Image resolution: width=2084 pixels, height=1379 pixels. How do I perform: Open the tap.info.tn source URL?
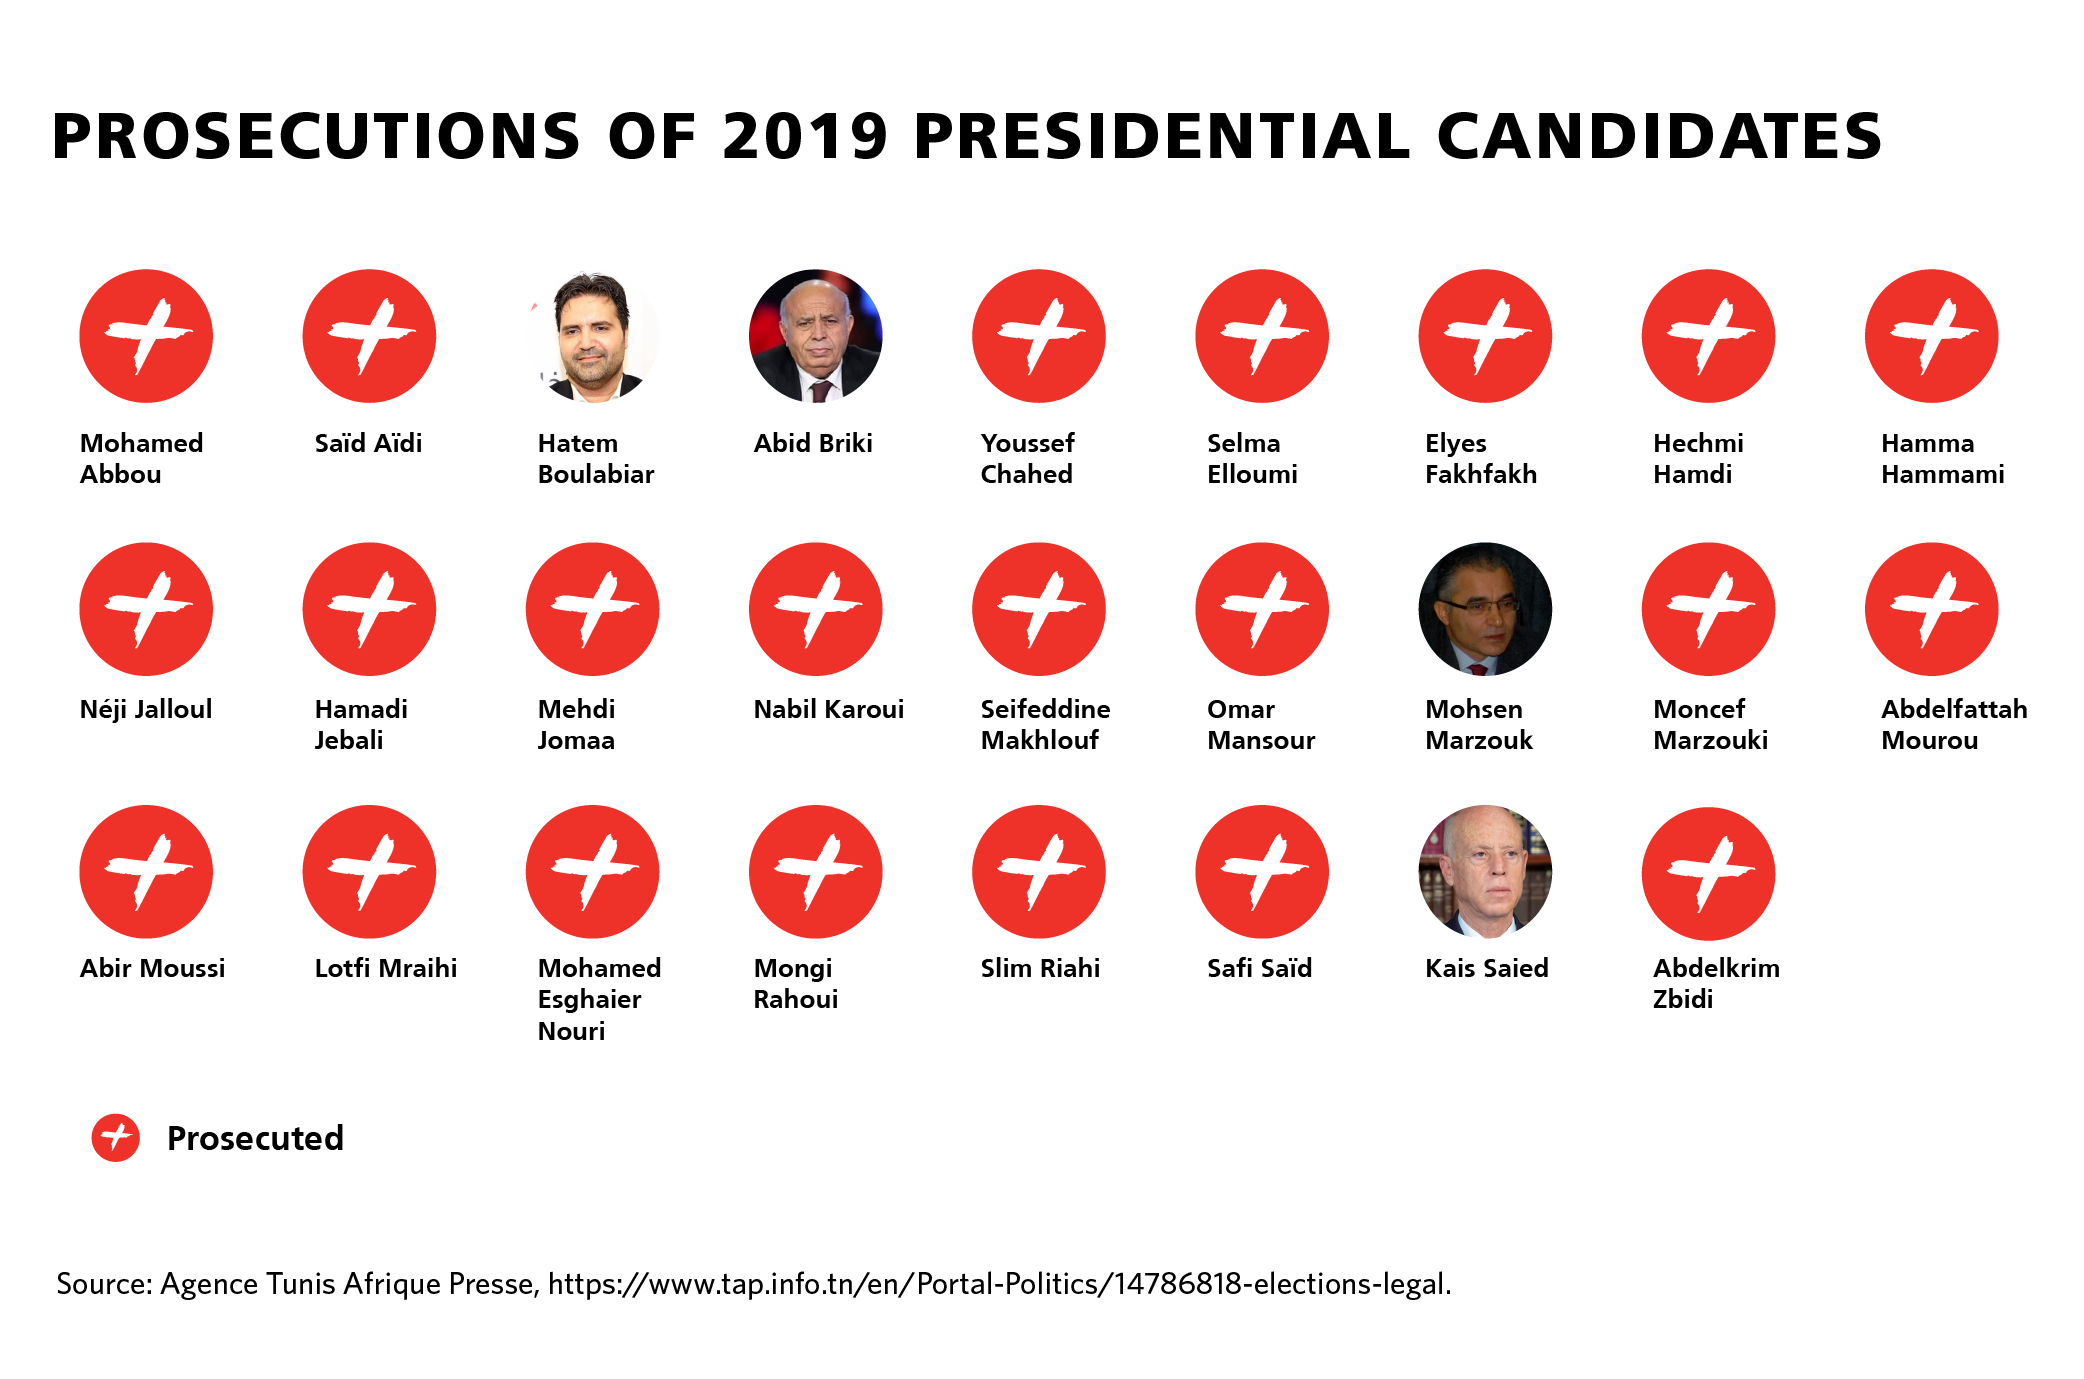pyautogui.click(x=999, y=1284)
